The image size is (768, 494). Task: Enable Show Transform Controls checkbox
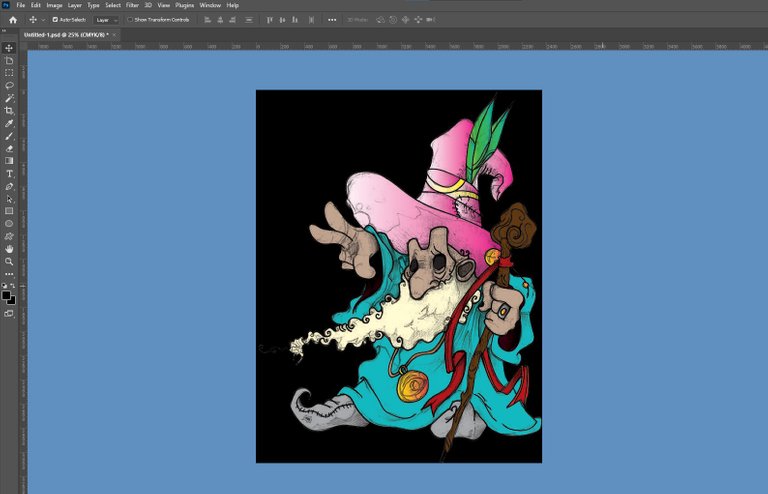(x=130, y=20)
